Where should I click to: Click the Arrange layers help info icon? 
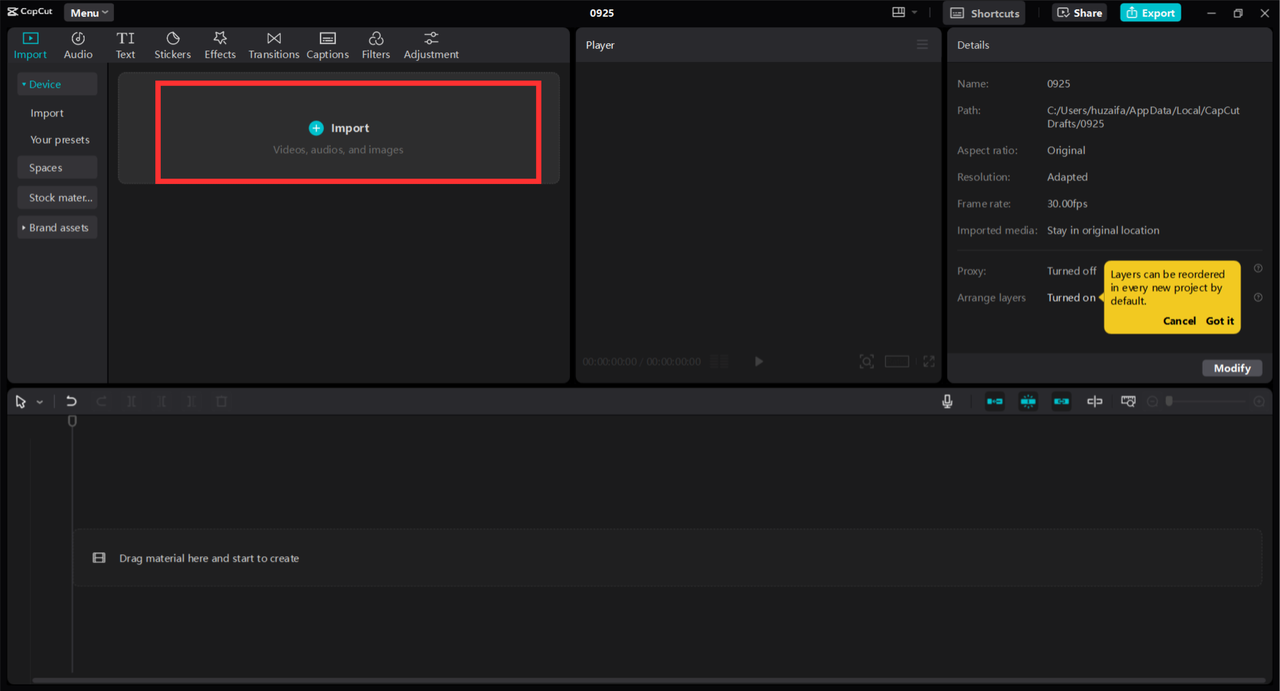click(1258, 298)
